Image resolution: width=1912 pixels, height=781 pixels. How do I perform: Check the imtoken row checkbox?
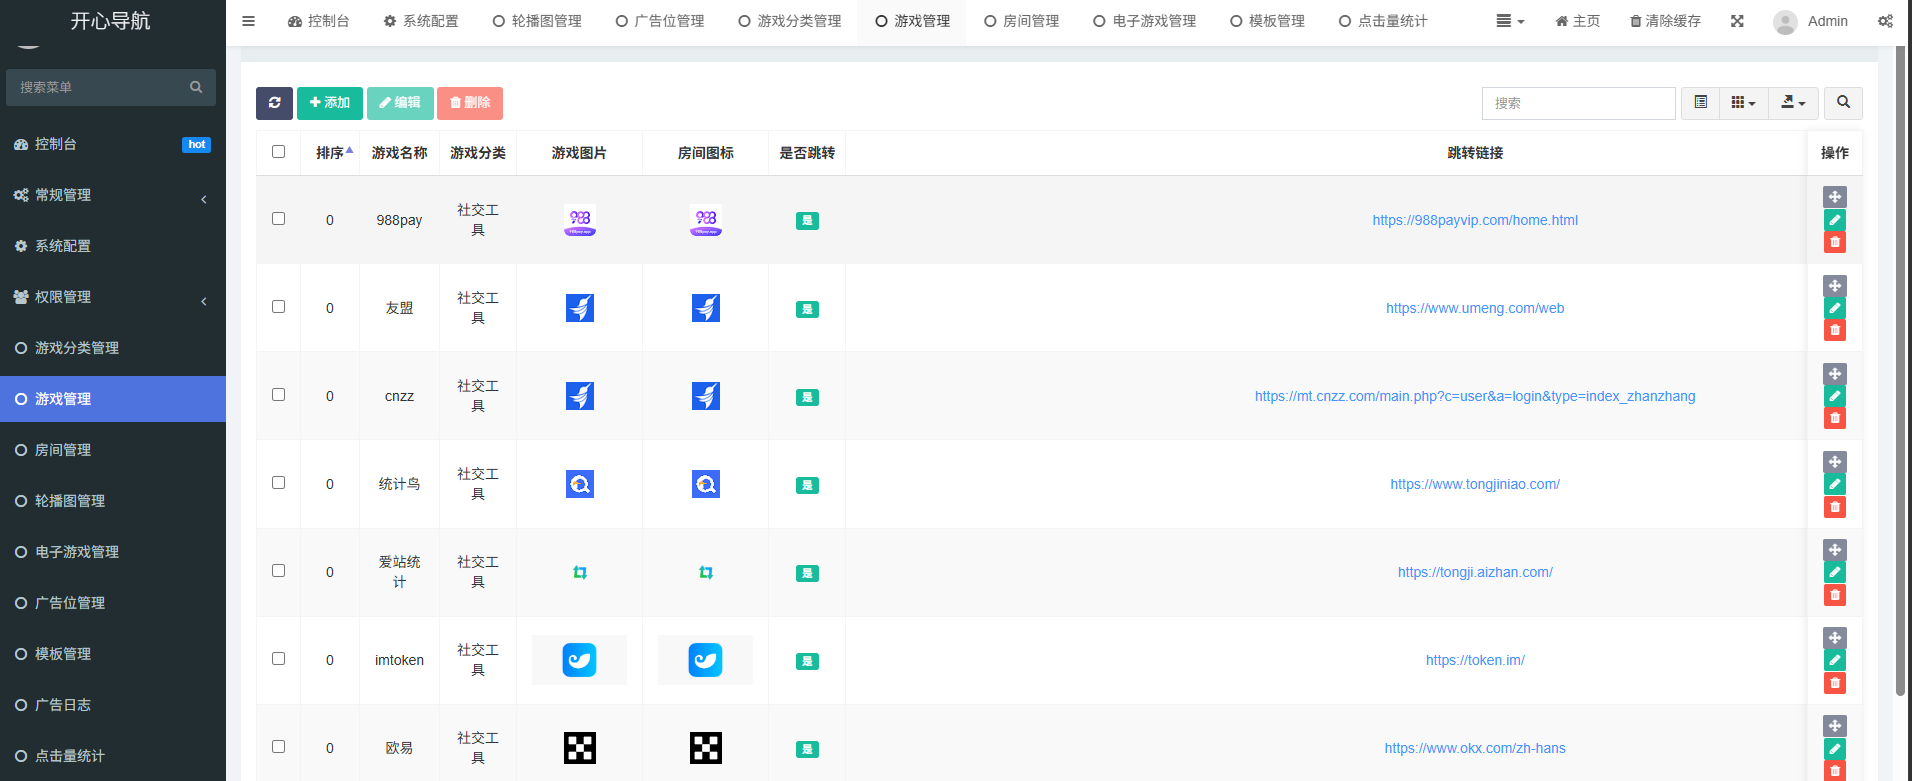(x=278, y=659)
